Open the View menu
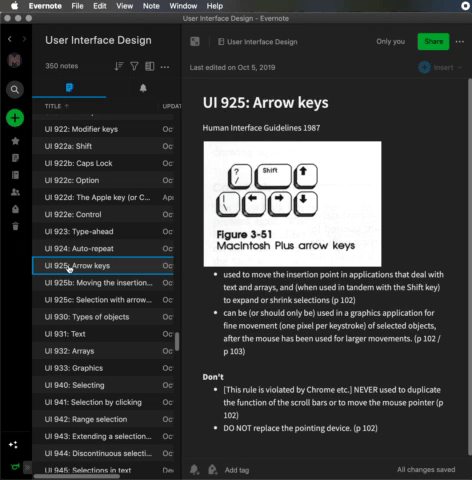This screenshot has width=472, height=480. click(x=125, y=6)
